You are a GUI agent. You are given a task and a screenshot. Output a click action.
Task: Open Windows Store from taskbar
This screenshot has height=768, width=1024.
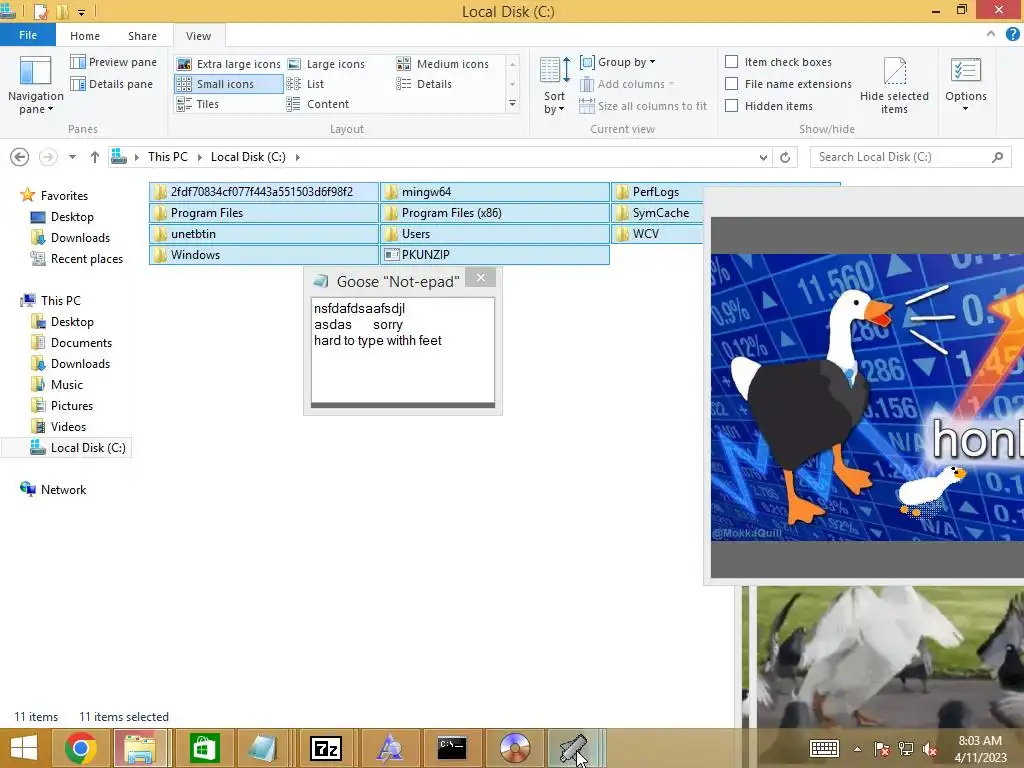pyautogui.click(x=204, y=748)
